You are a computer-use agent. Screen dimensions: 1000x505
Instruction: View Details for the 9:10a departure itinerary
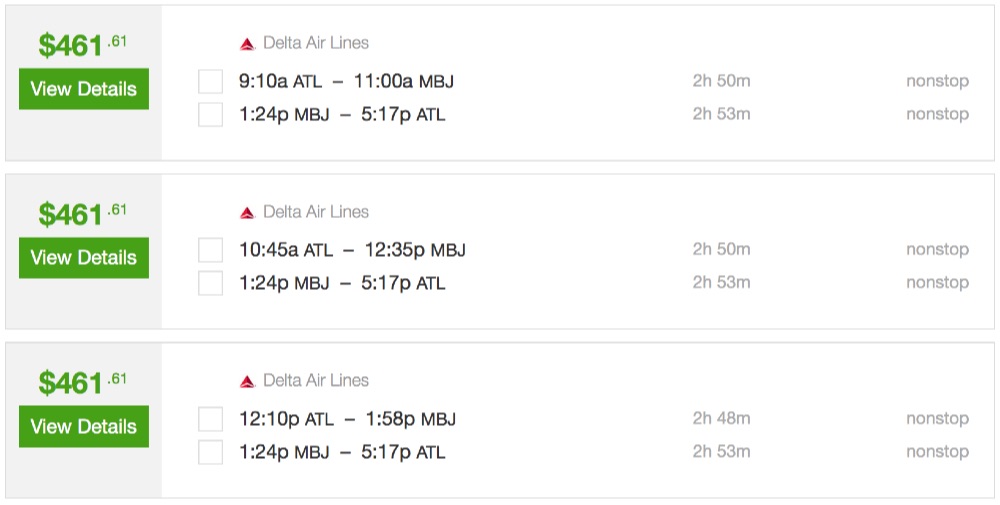click(84, 89)
